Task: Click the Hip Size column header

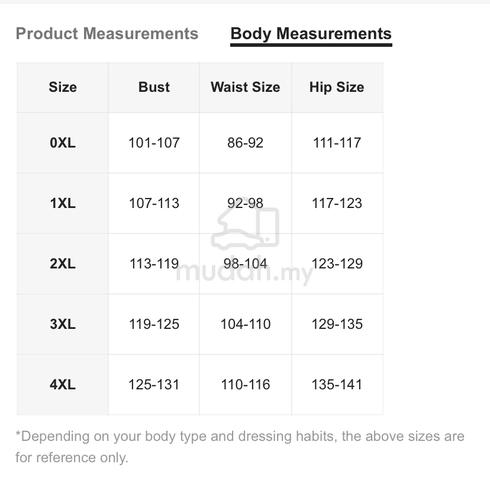Action: pyautogui.click(x=337, y=87)
